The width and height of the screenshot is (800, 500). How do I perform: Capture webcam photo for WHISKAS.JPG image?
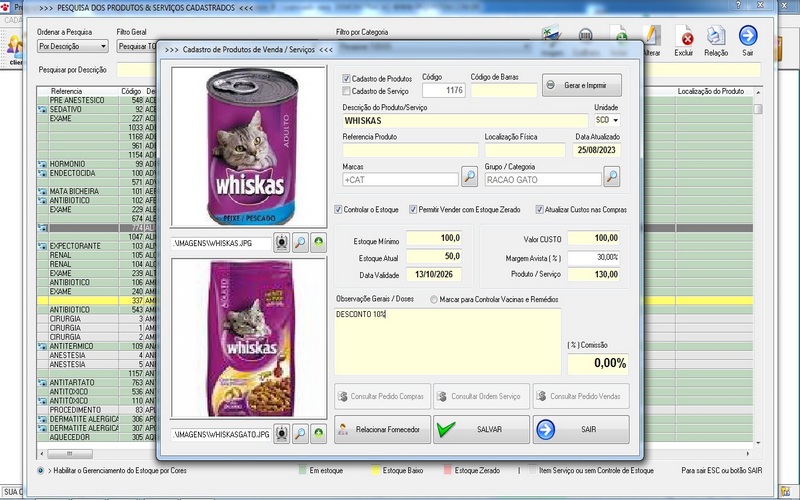click(x=282, y=243)
